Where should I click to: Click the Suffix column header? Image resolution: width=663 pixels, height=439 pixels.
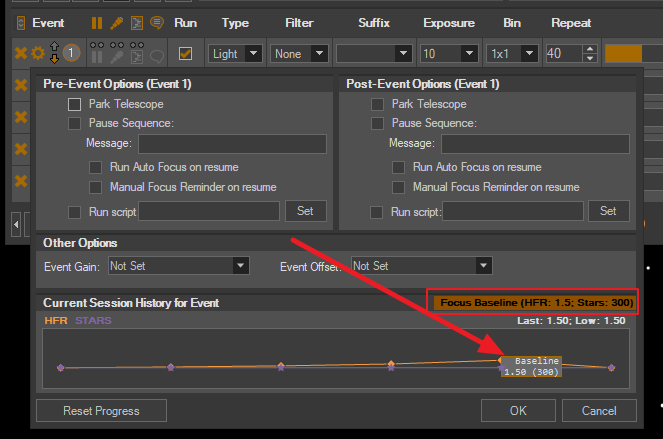point(374,23)
